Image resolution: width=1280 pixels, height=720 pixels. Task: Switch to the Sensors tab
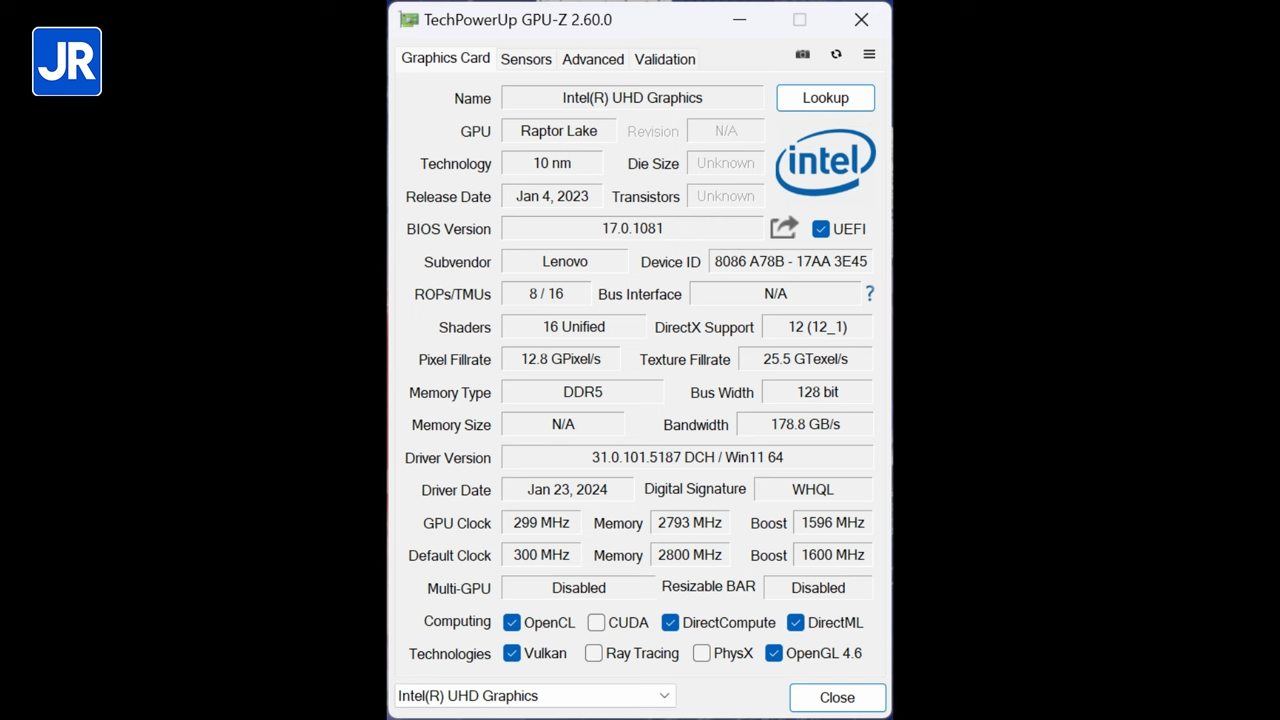click(x=526, y=59)
